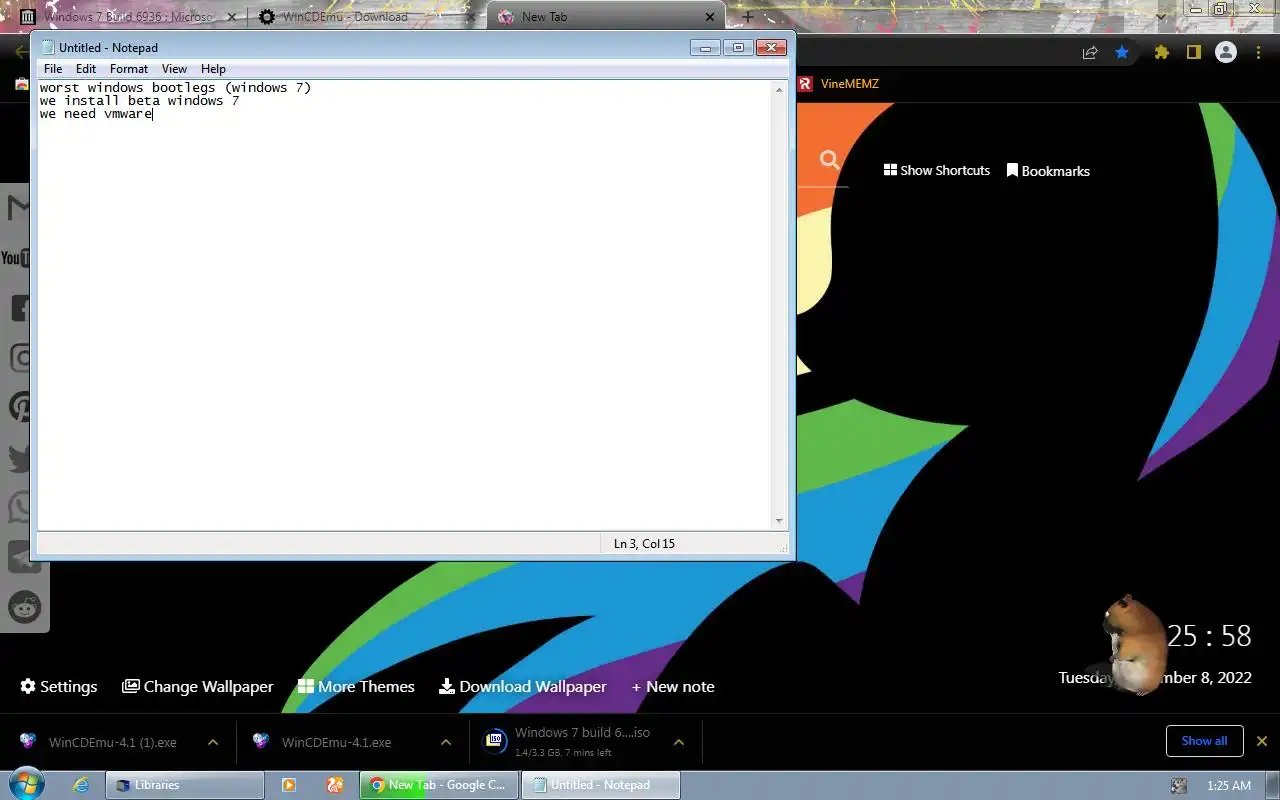1280x800 pixels.
Task: Open the Chrome three-dot menu
Action: coord(1260,53)
